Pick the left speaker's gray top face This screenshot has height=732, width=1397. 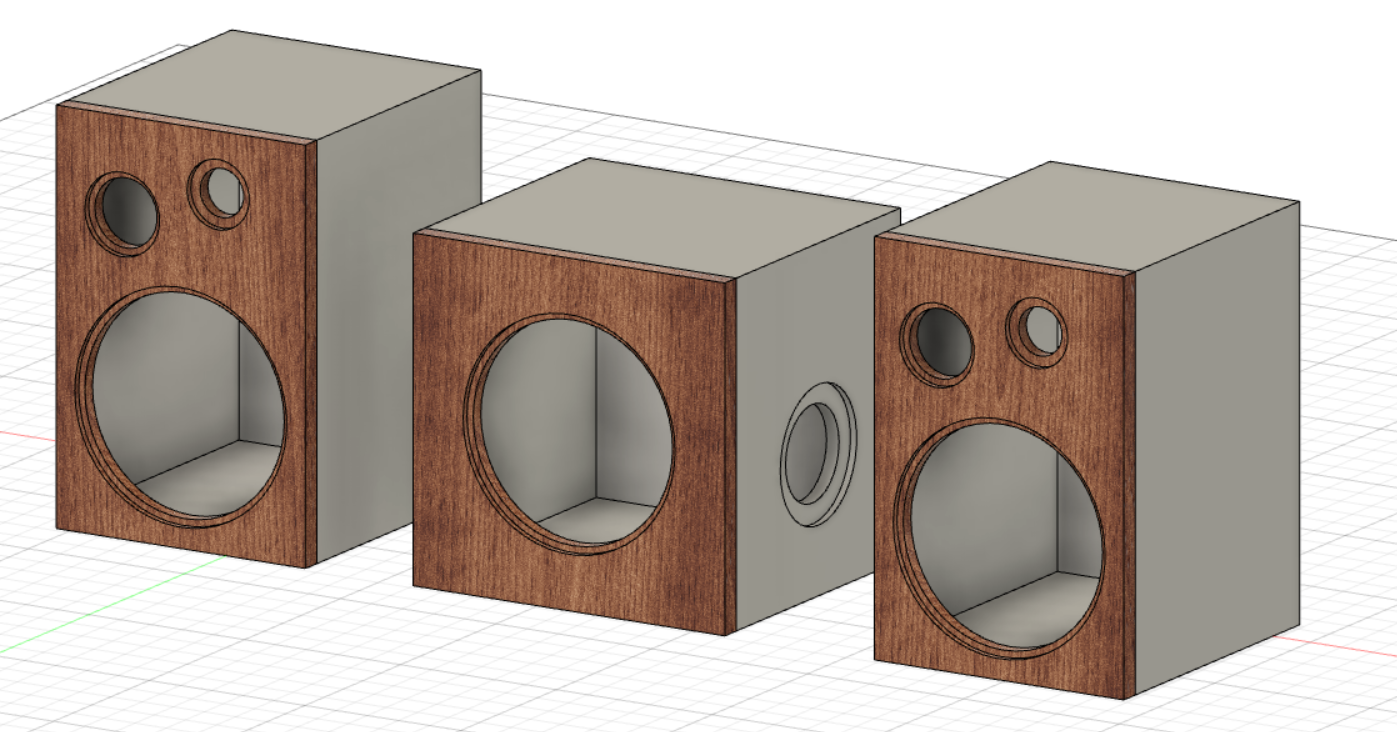(x=270, y=84)
